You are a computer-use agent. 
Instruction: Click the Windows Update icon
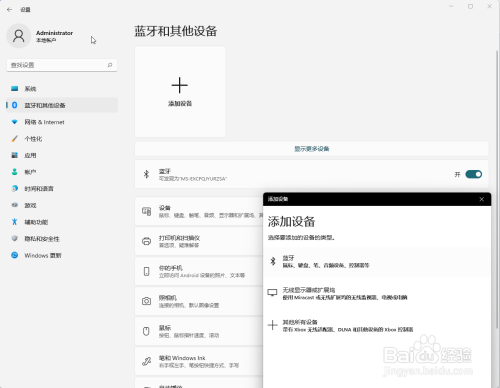coord(14,255)
